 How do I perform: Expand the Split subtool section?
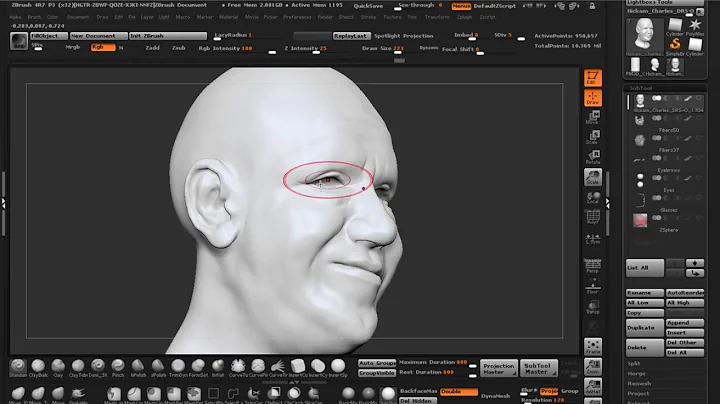tap(634, 364)
